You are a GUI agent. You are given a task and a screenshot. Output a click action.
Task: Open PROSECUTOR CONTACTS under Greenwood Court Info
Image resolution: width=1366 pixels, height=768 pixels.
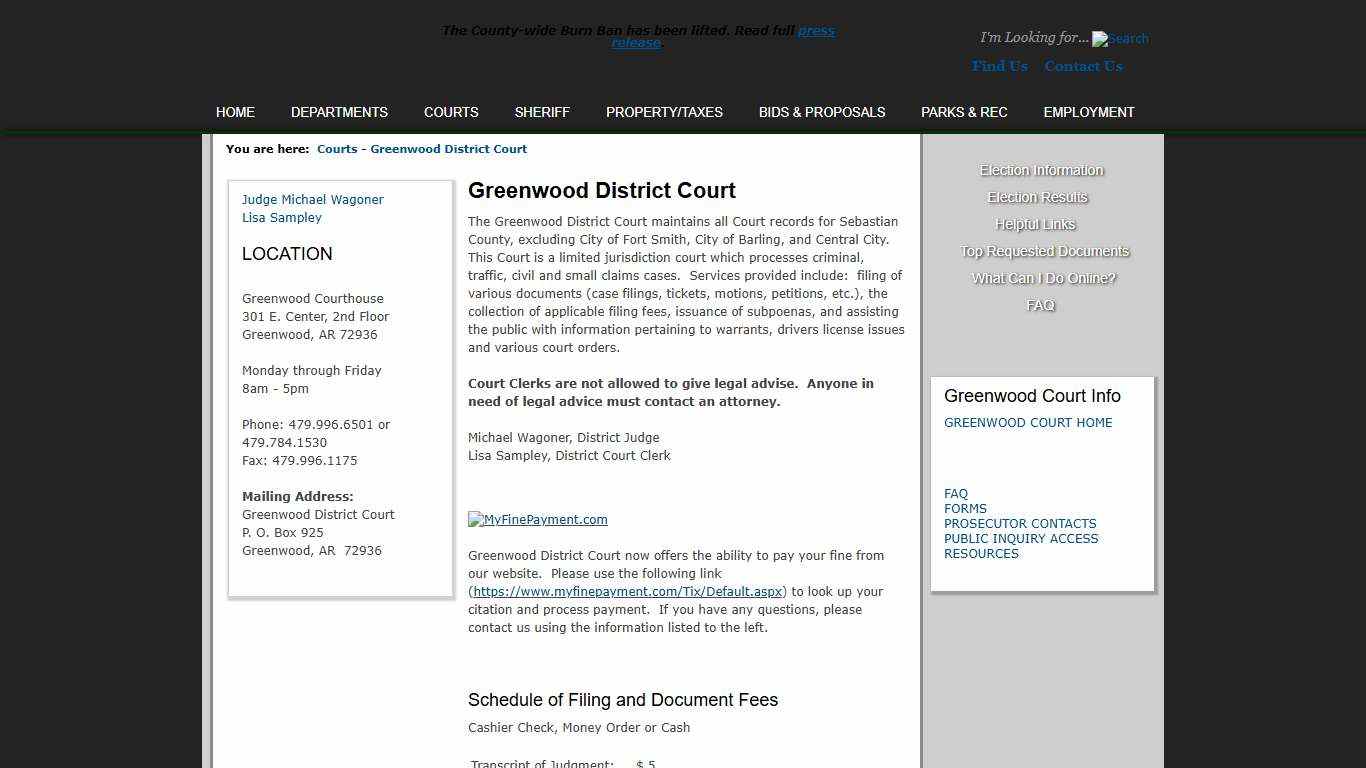pyautogui.click(x=1020, y=523)
